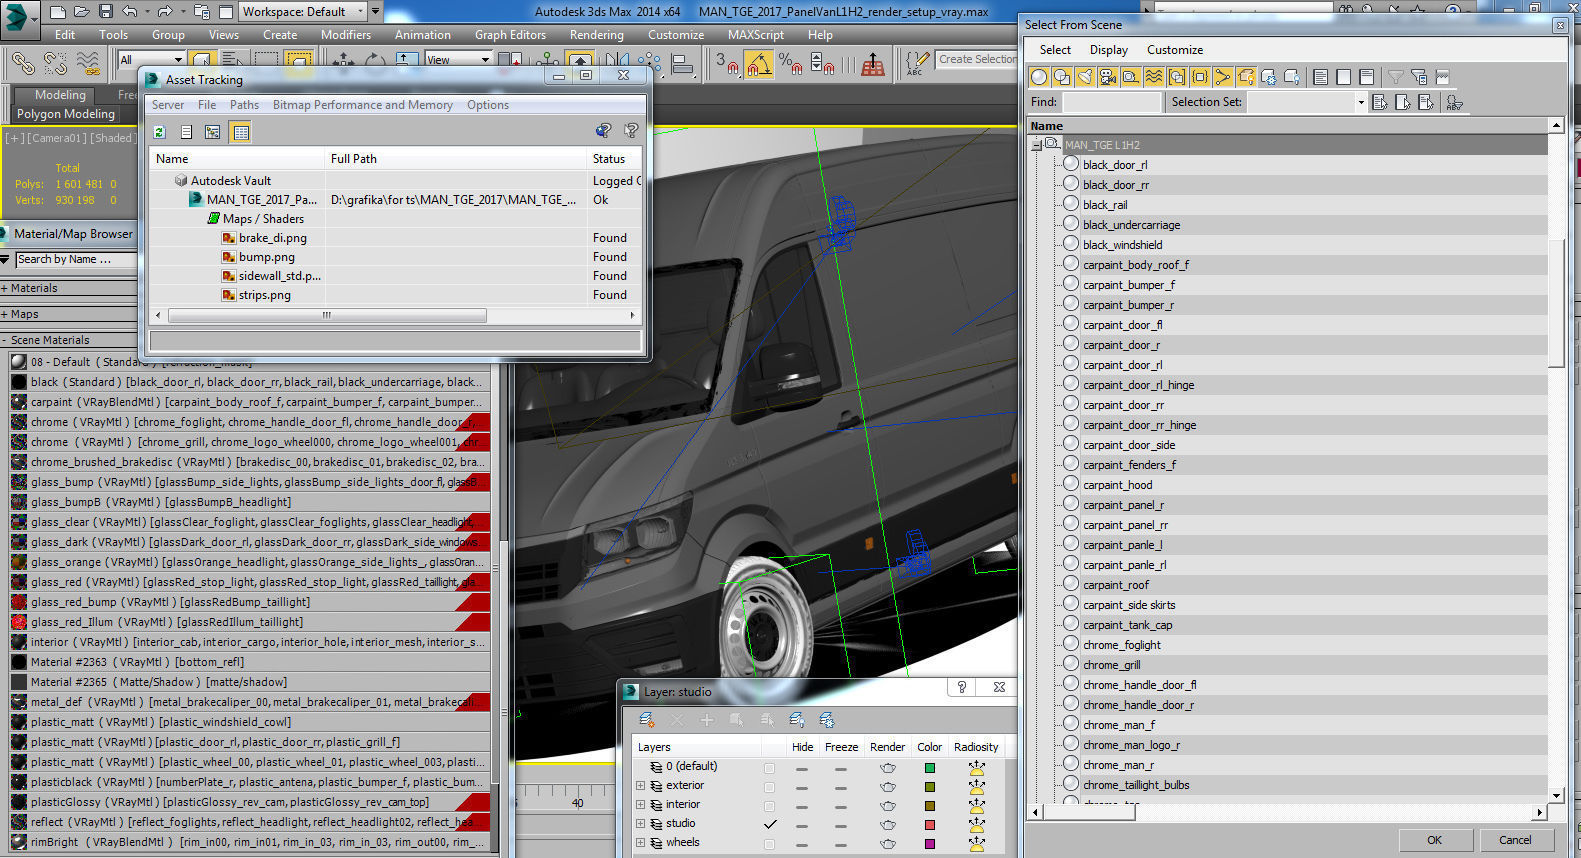The height and width of the screenshot is (858, 1581).
Task: Toggle Hide state for studio layer
Action: [x=802, y=825]
